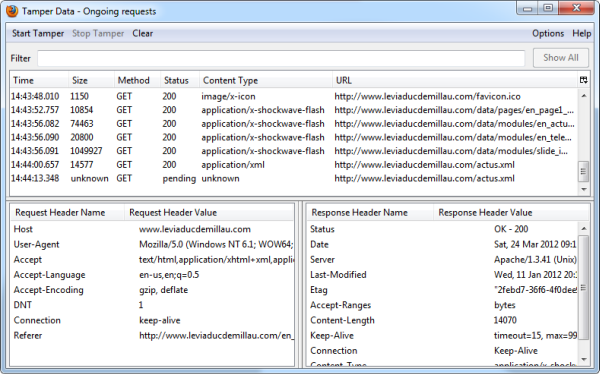Image resolution: width=600 pixels, height=374 pixels.
Task: Click Request Header Value column header
Action: (x=209, y=213)
